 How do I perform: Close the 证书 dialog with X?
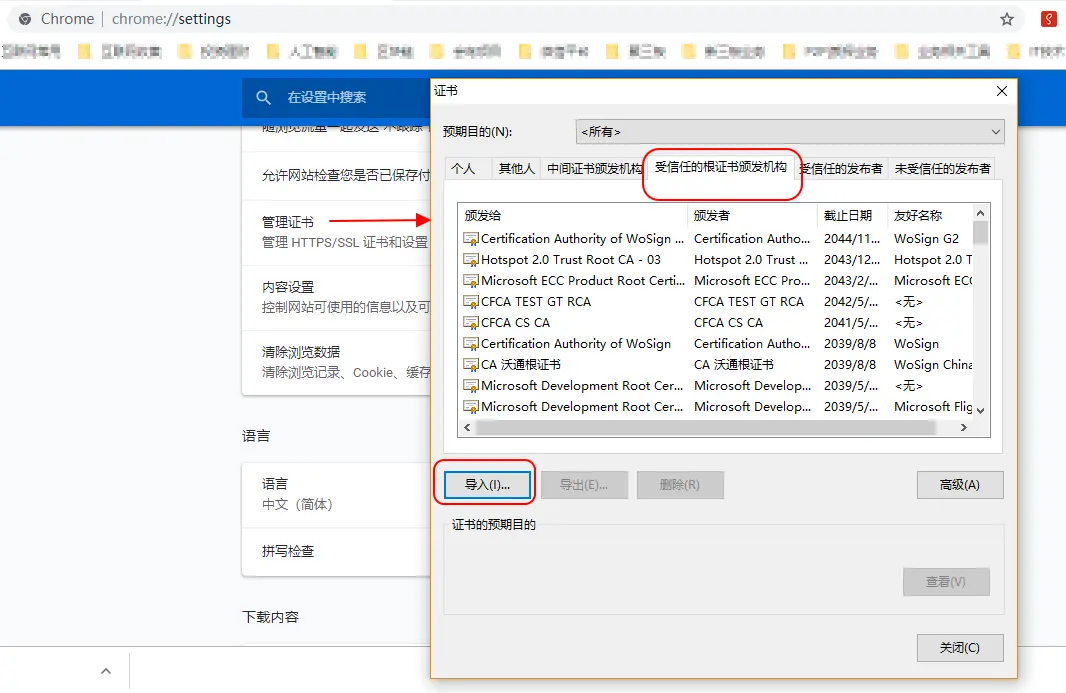click(1001, 91)
